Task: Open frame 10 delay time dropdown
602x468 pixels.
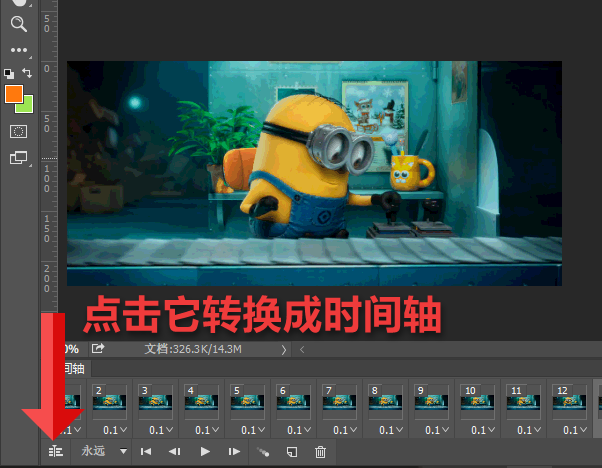Action: [x=483, y=430]
